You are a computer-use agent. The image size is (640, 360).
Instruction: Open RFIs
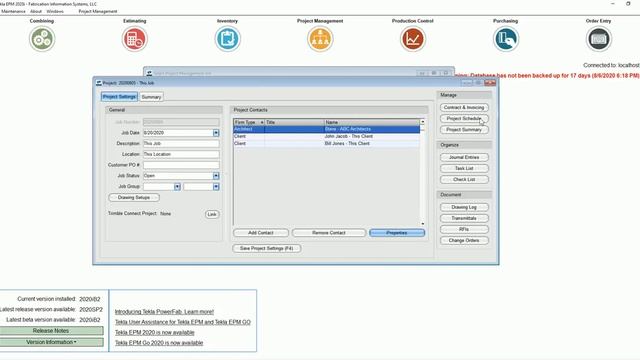tap(464, 229)
